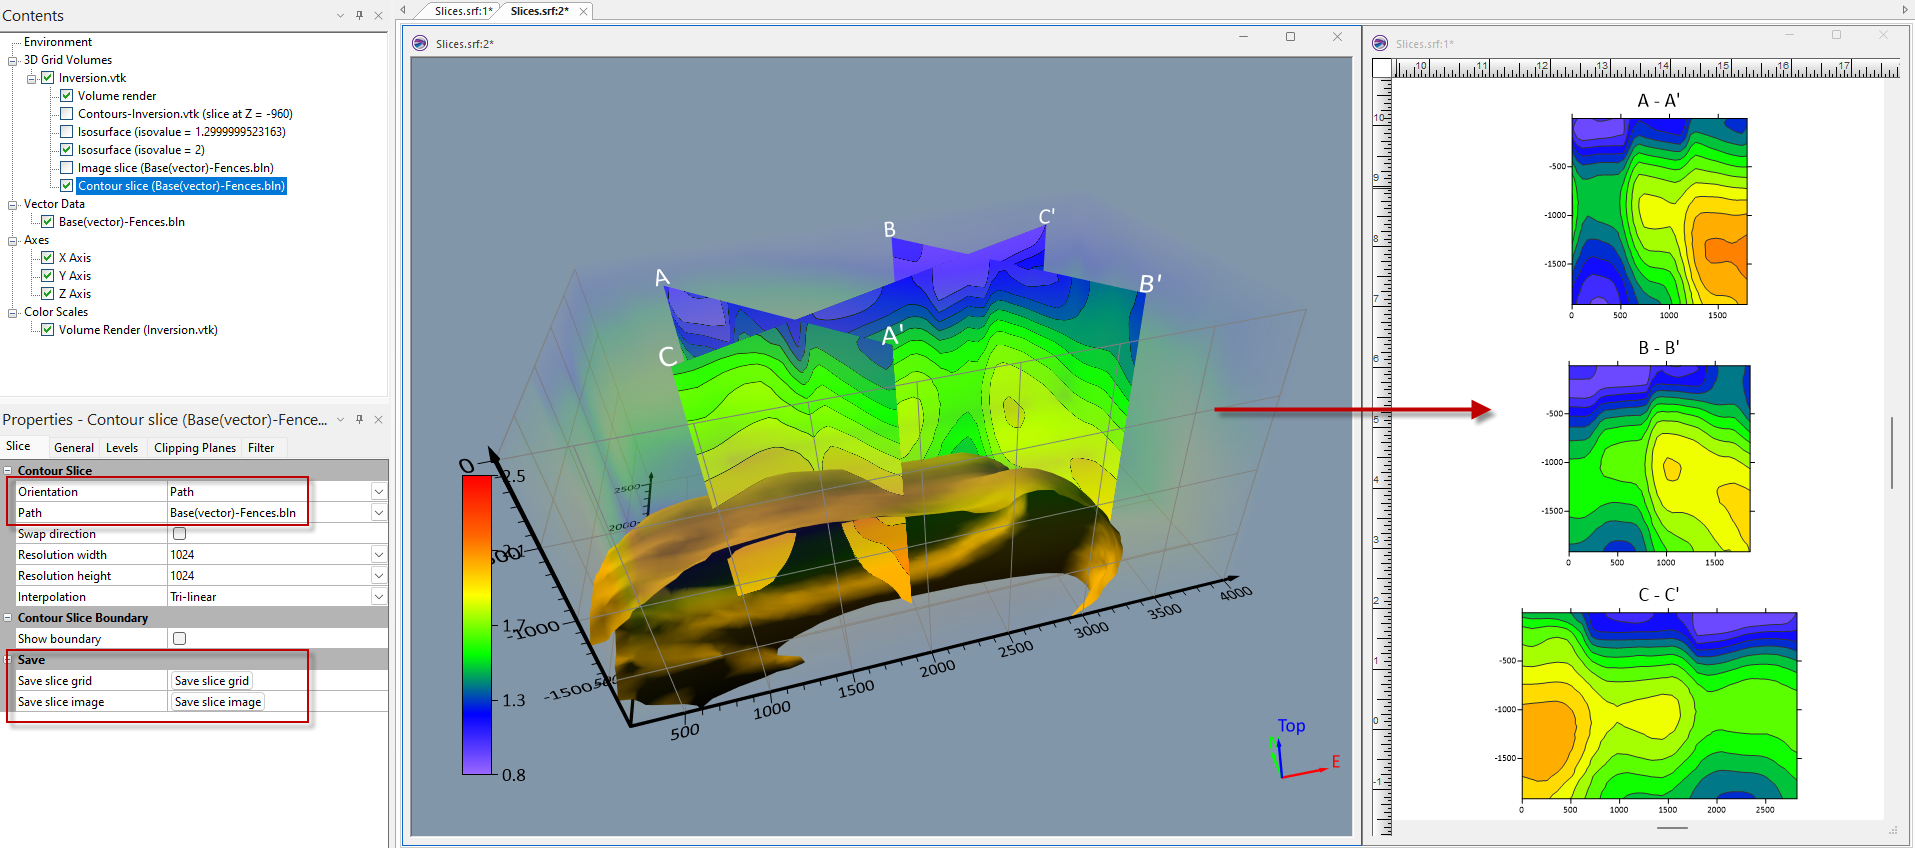Pin the Properties panel
The height and width of the screenshot is (848, 1915).
click(359, 420)
